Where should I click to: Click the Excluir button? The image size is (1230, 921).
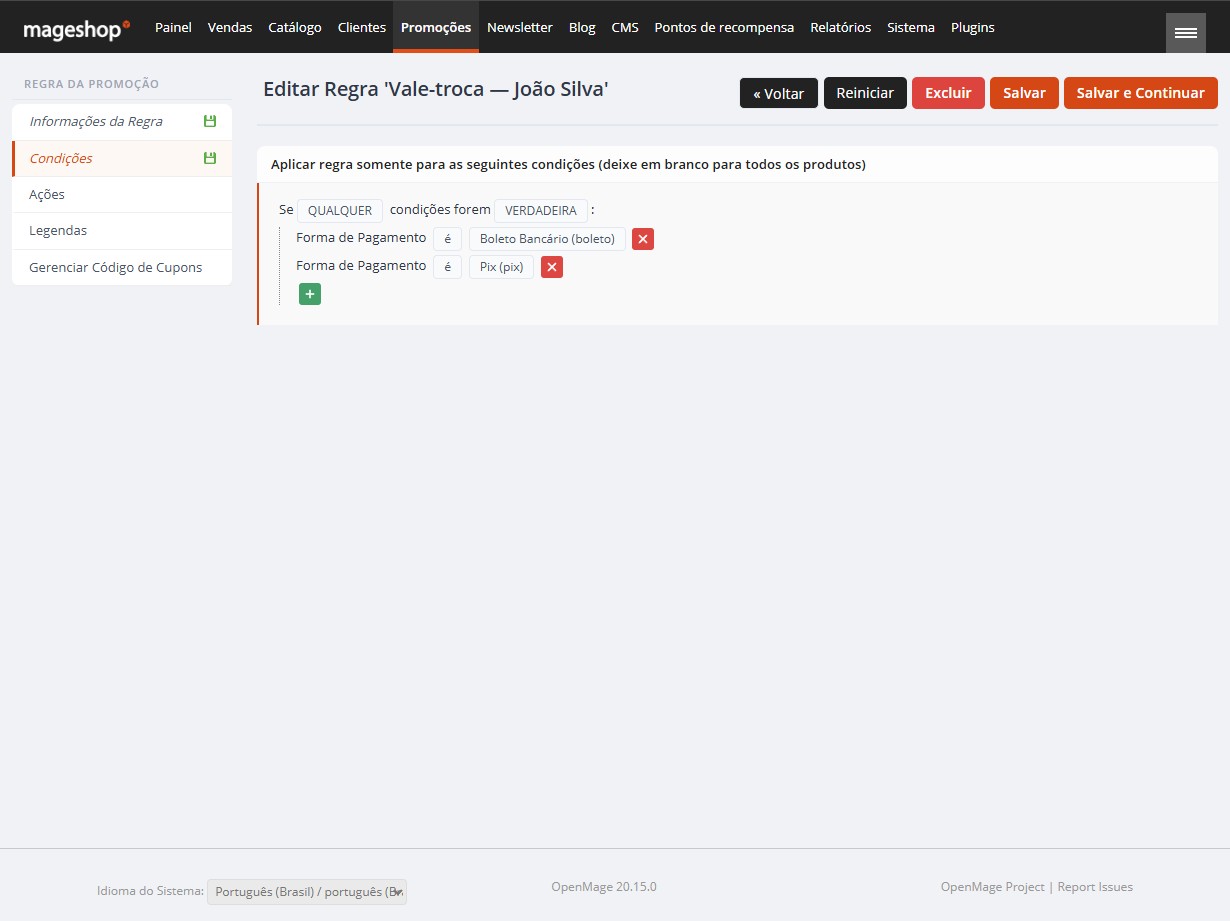[947, 92]
